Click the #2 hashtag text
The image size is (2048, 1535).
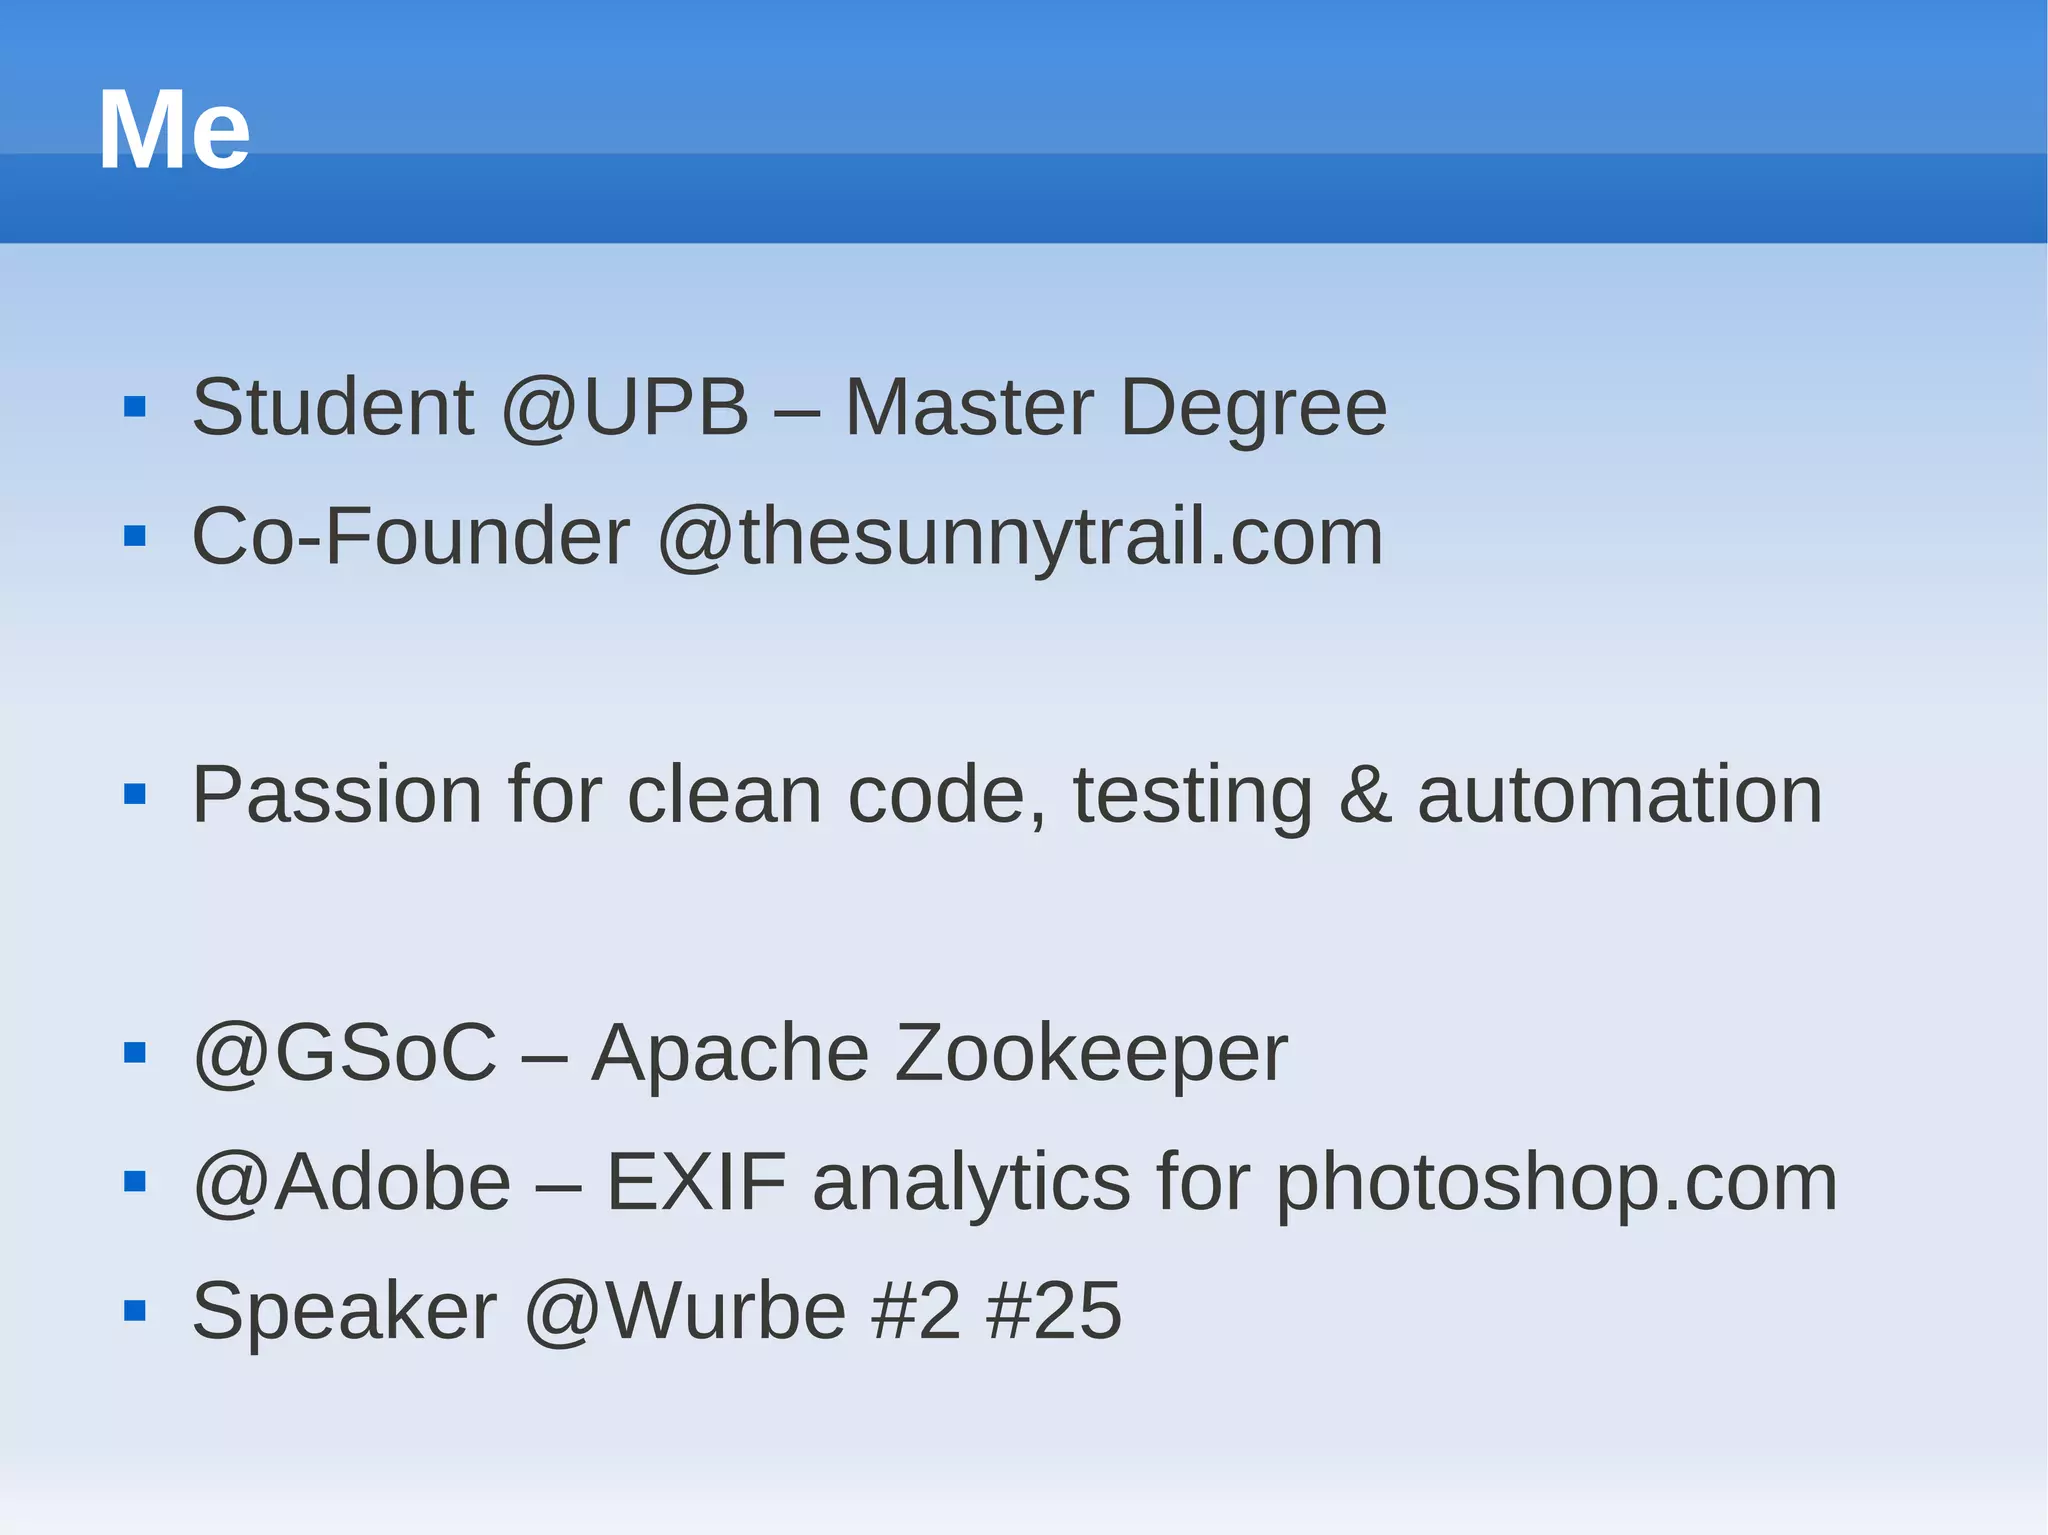click(916, 1311)
